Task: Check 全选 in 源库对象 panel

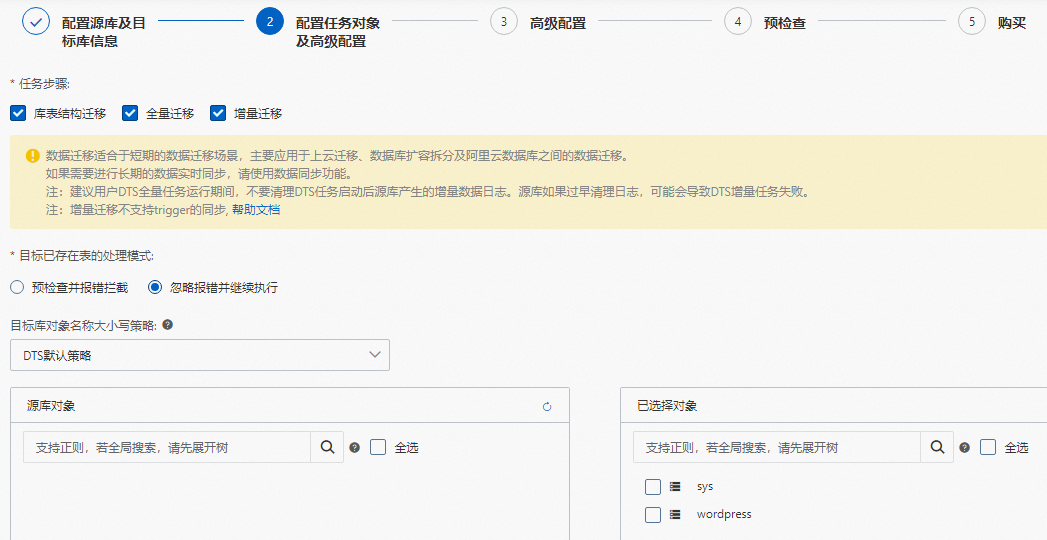Action: pyautogui.click(x=378, y=447)
